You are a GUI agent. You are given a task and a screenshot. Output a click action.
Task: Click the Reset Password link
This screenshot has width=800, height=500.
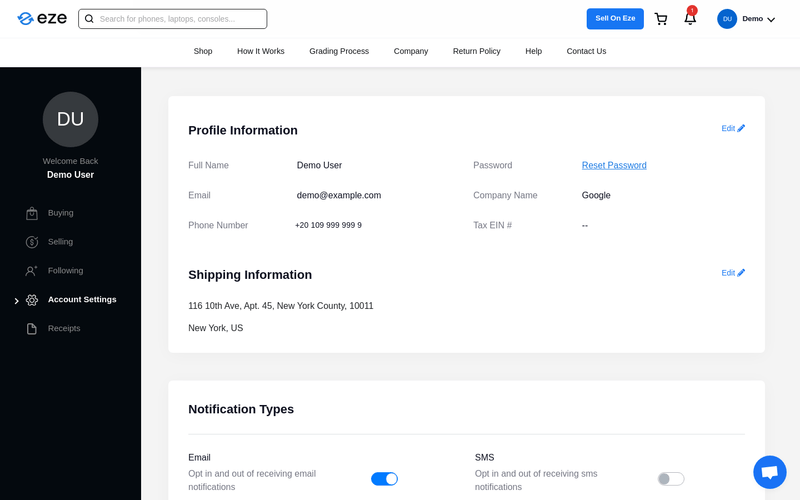(614, 166)
